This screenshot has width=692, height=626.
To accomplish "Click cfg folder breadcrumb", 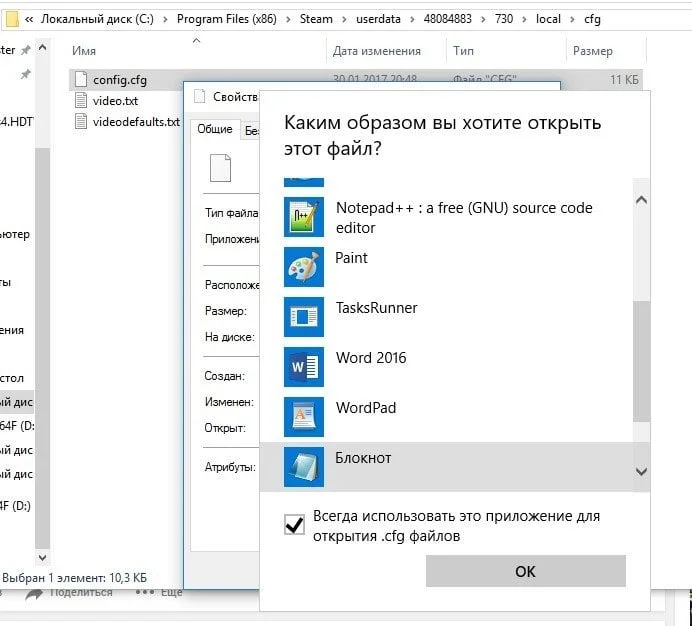I will coord(592,19).
